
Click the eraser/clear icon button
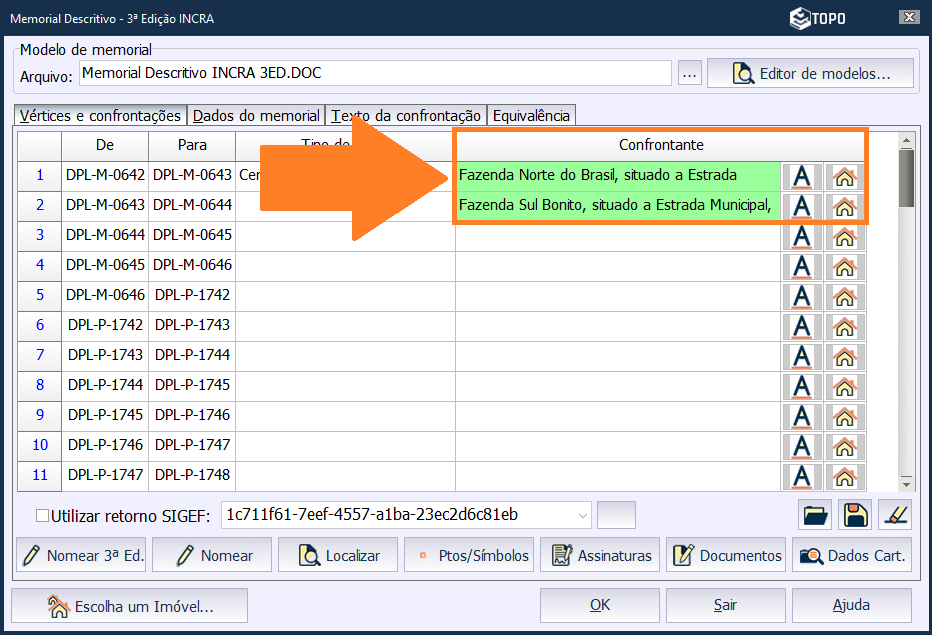point(894,515)
